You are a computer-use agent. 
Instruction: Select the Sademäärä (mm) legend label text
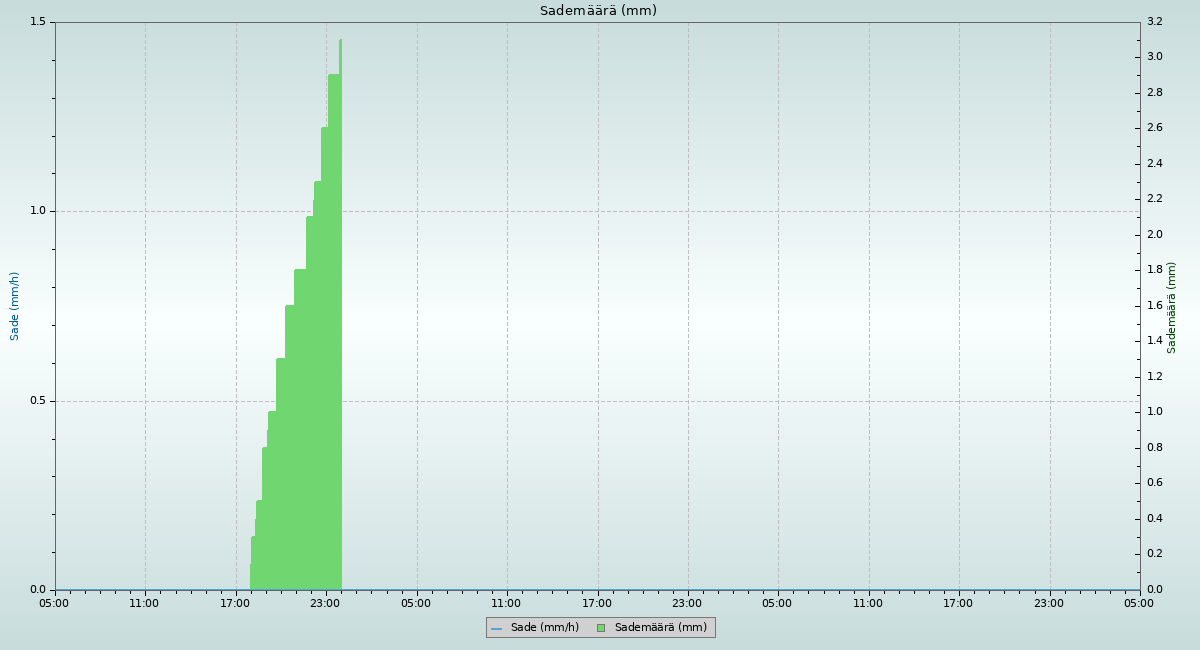pyautogui.click(x=660, y=628)
